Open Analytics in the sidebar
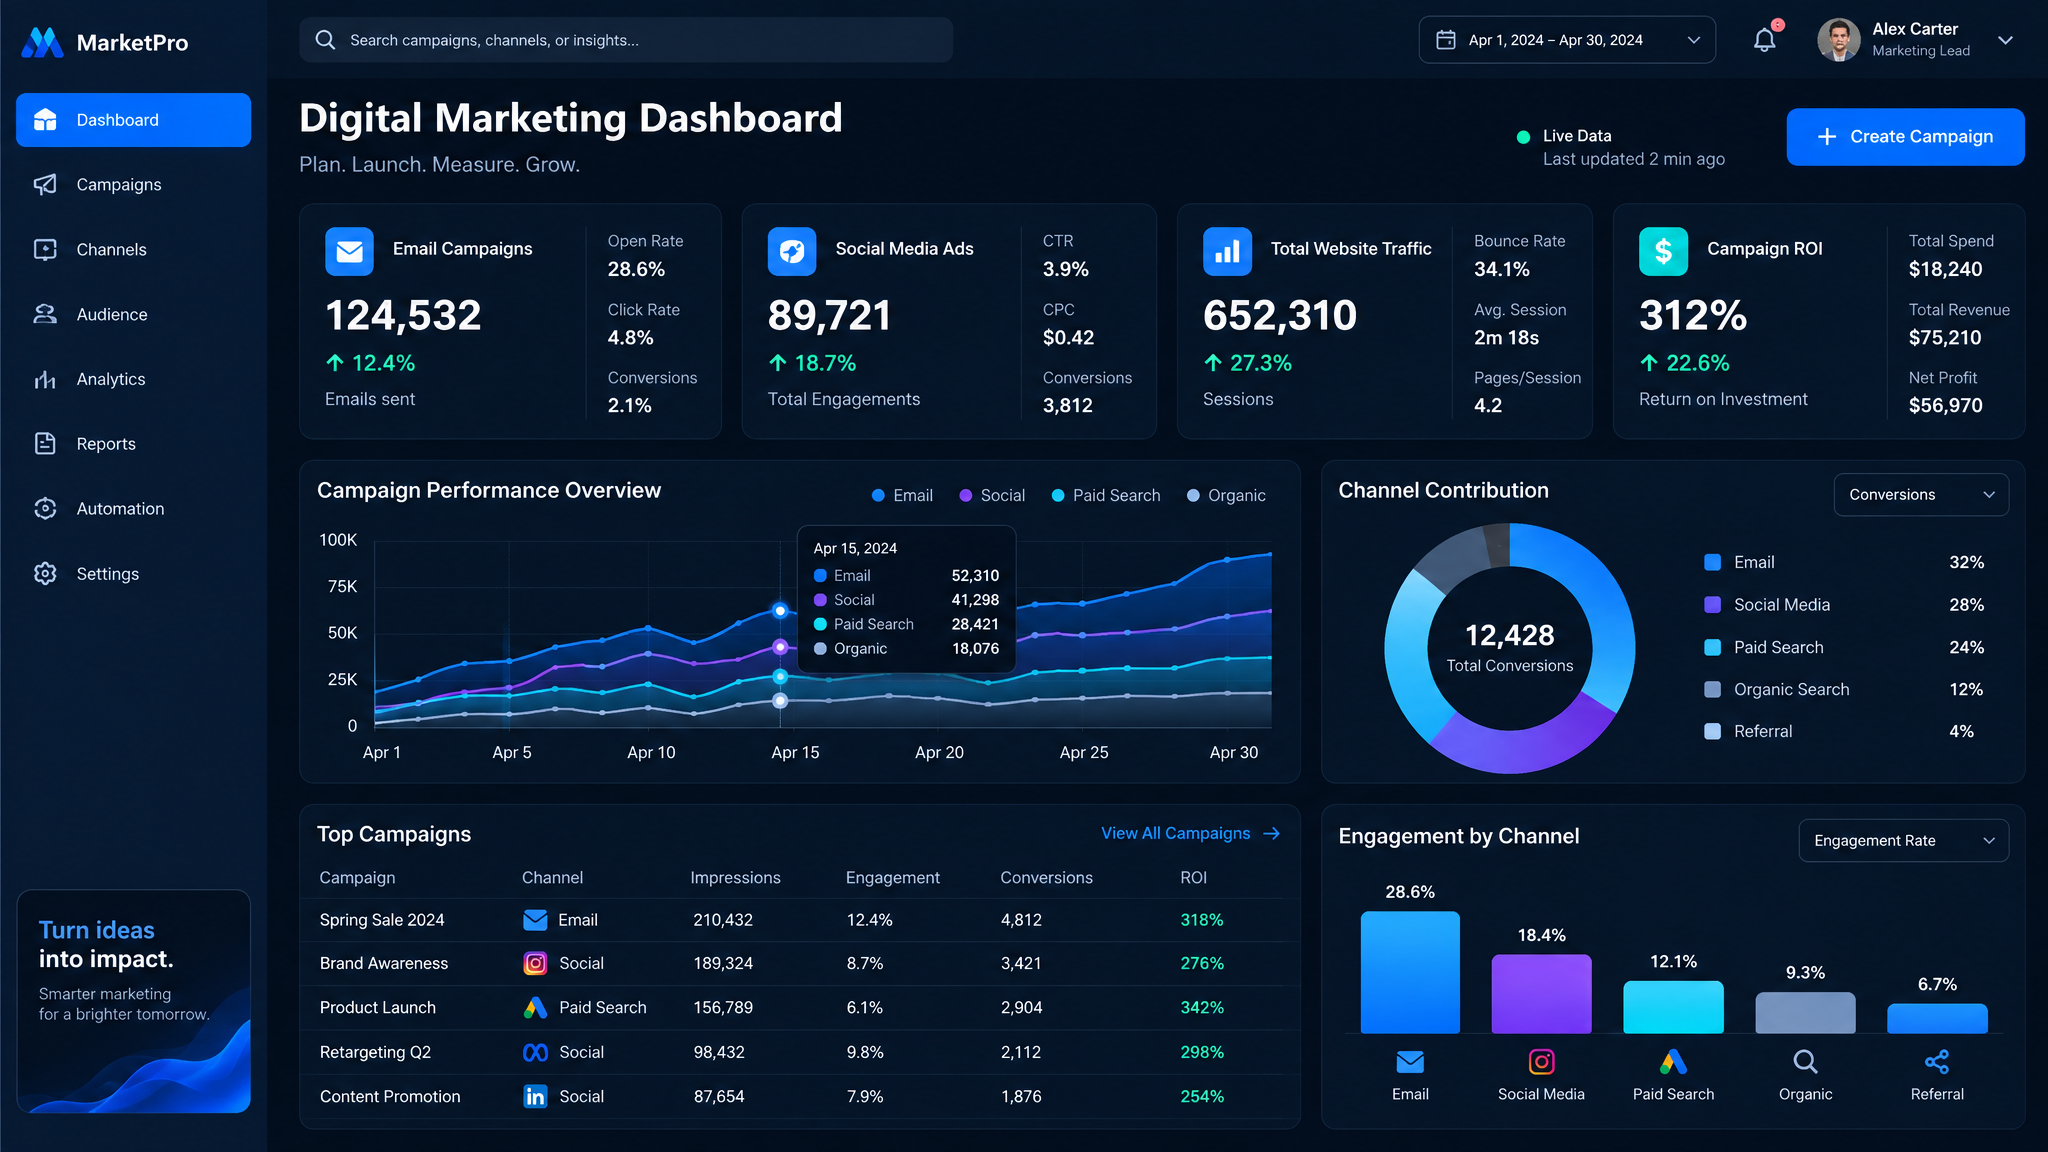The image size is (2048, 1152). pos(134,379)
